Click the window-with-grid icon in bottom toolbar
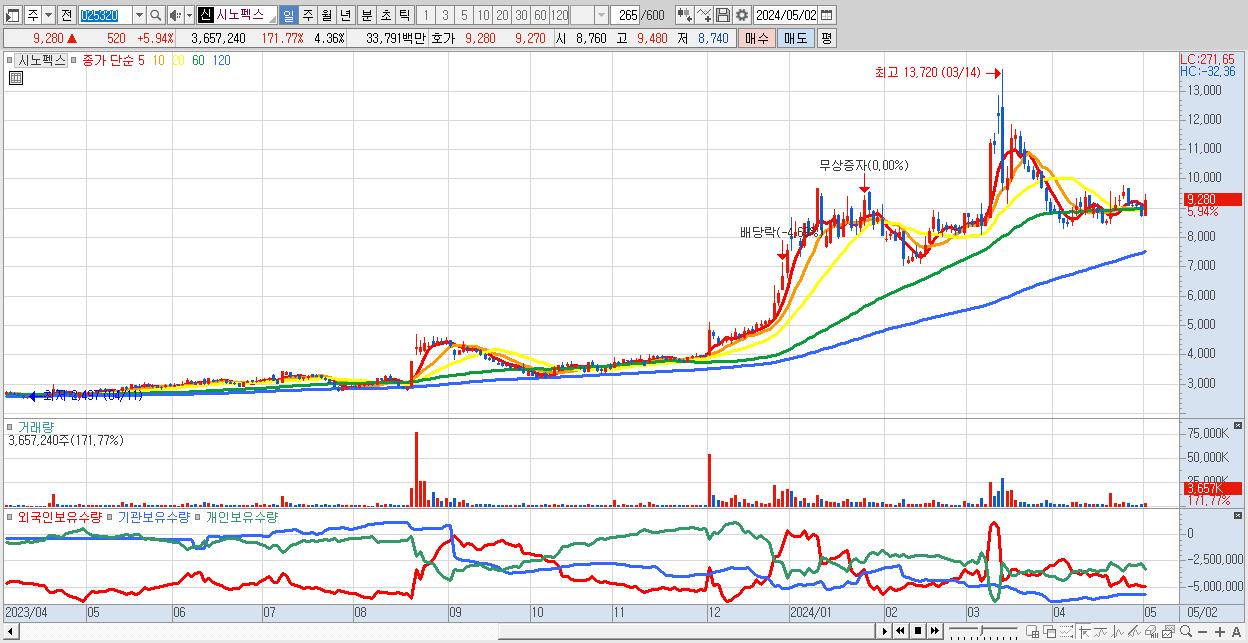1248x643 pixels. (x=1033, y=632)
